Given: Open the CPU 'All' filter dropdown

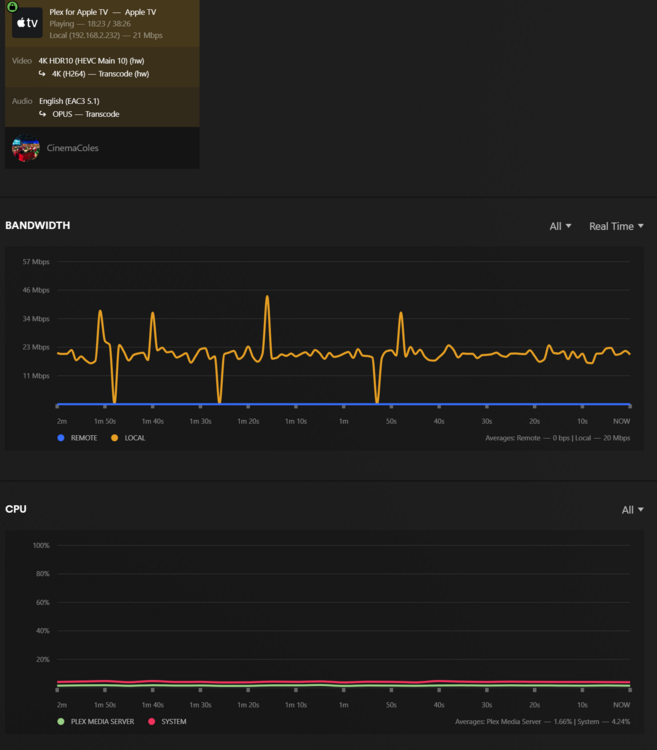Looking at the screenshot, I should [632, 510].
